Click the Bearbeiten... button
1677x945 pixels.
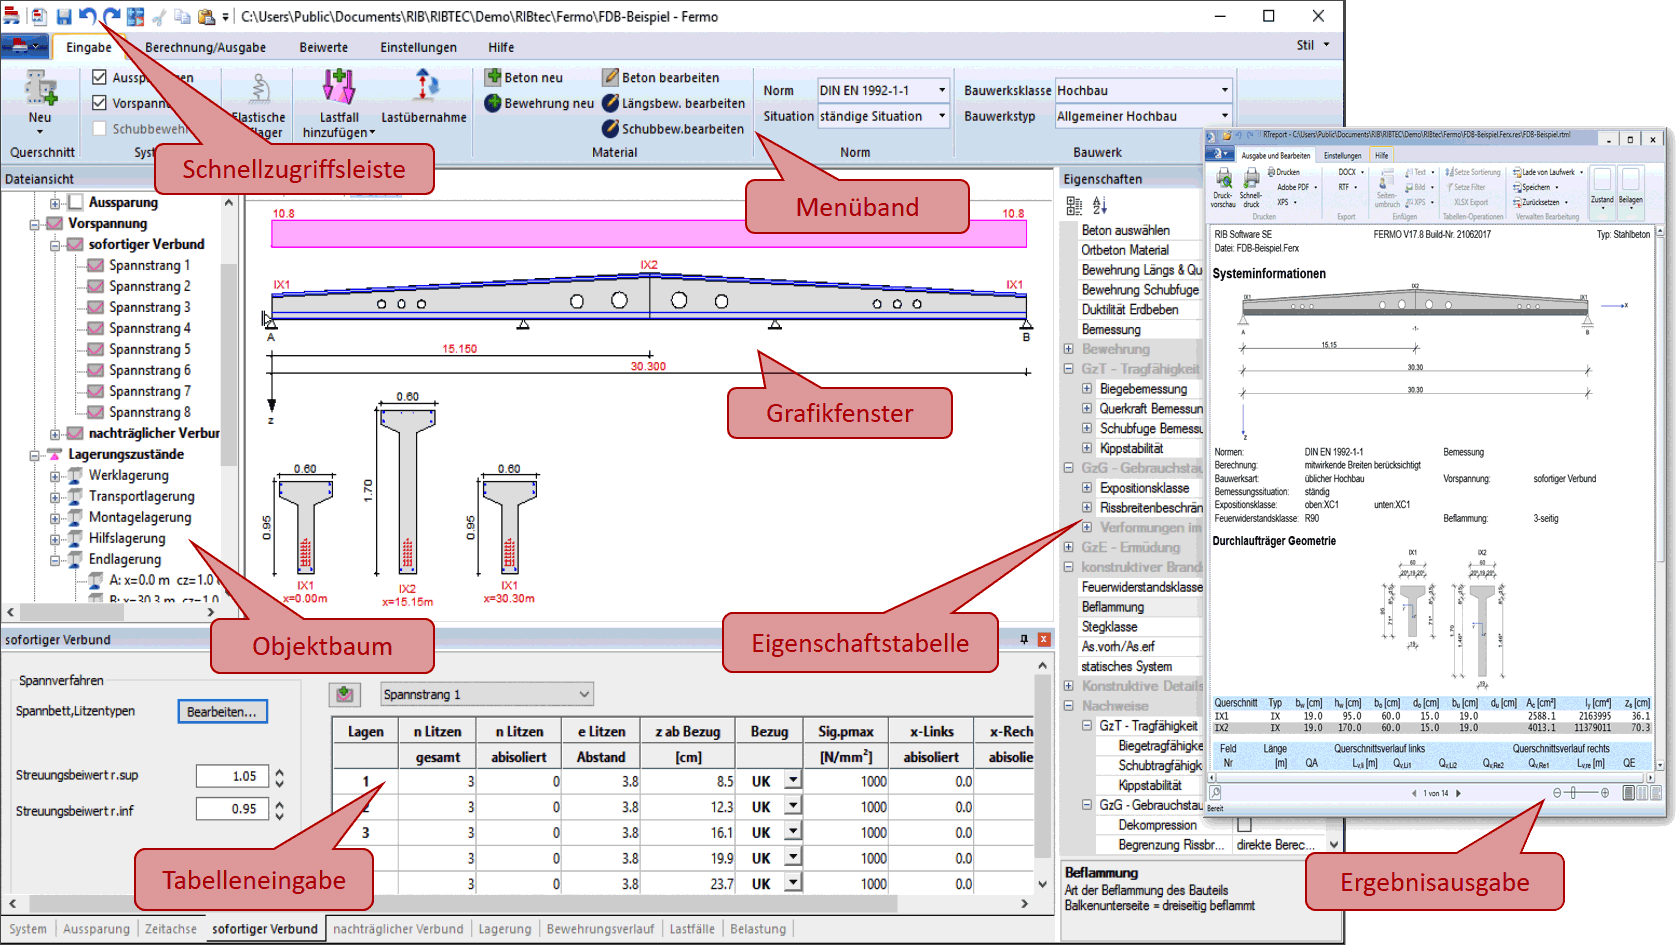(222, 712)
